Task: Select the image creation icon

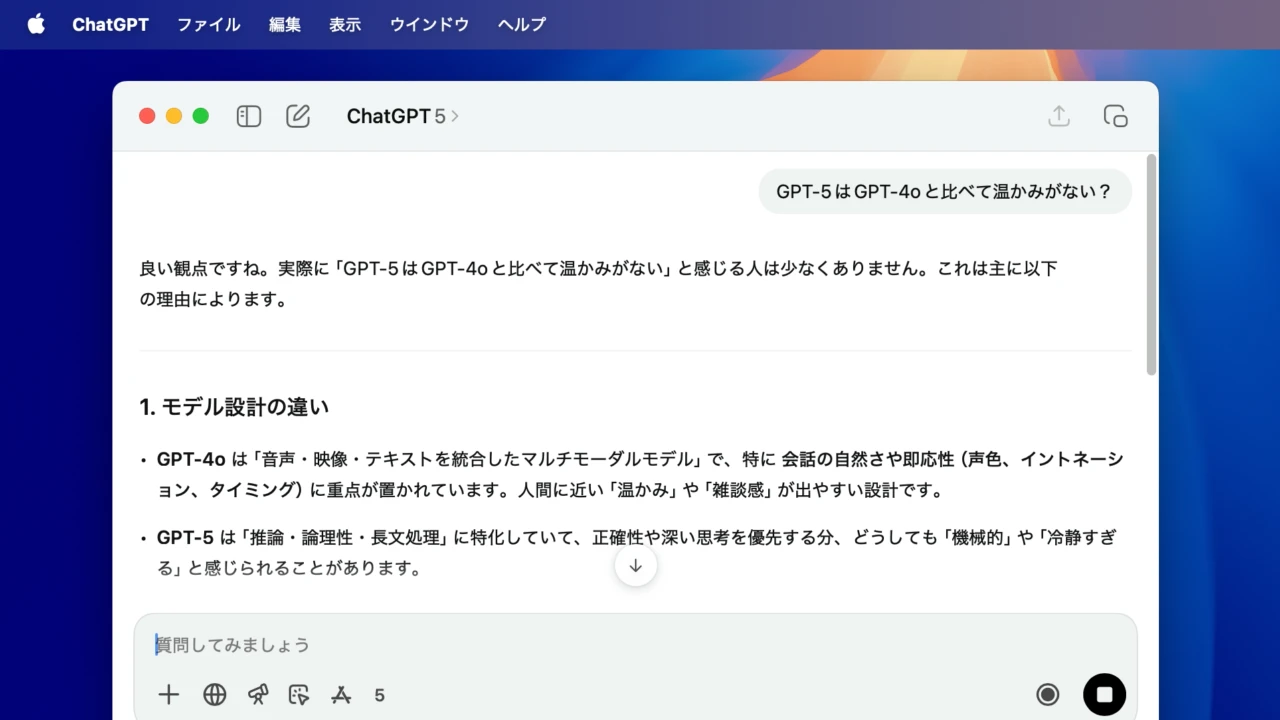Action: pos(299,695)
